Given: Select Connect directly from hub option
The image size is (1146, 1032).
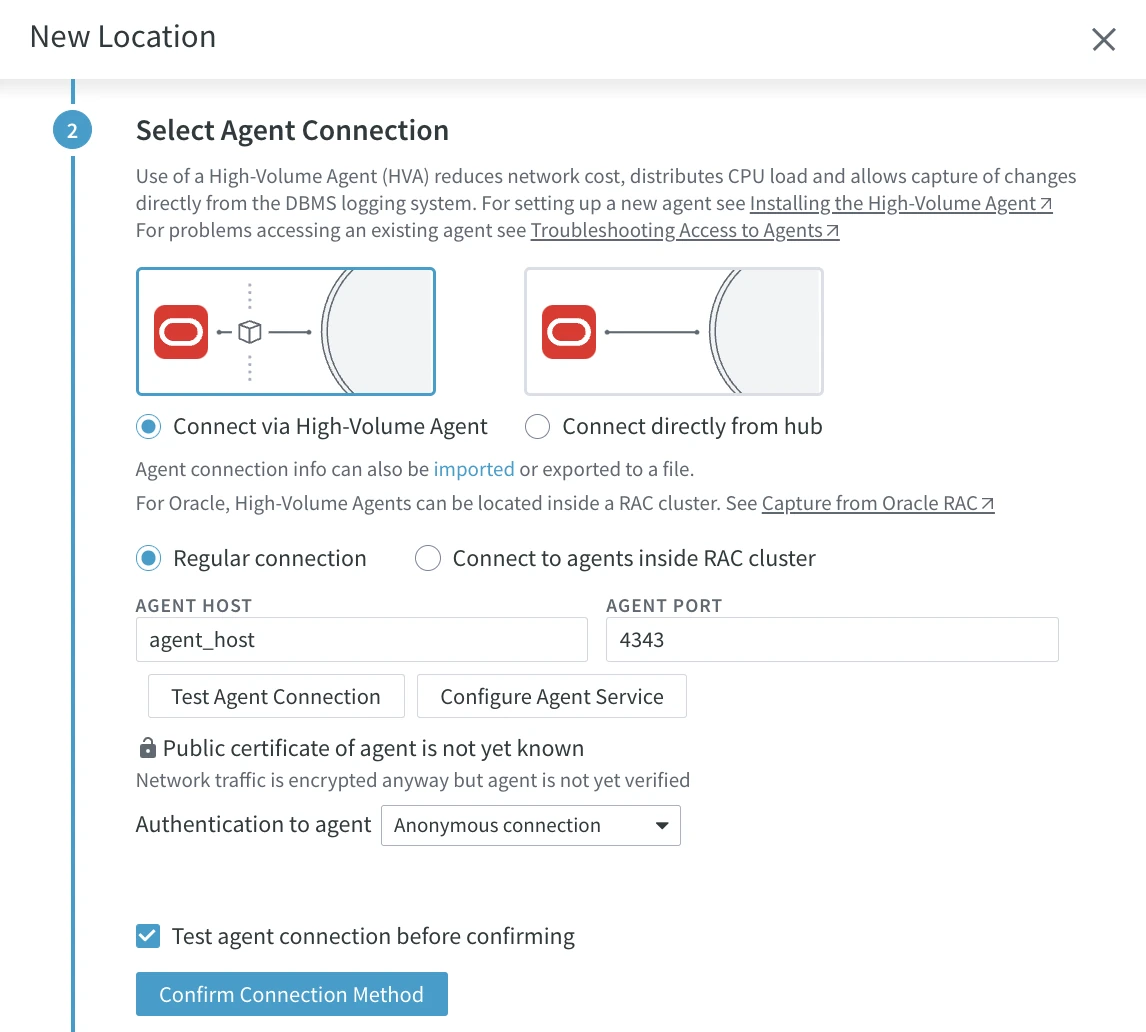Looking at the screenshot, I should click(x=537, y=426).
